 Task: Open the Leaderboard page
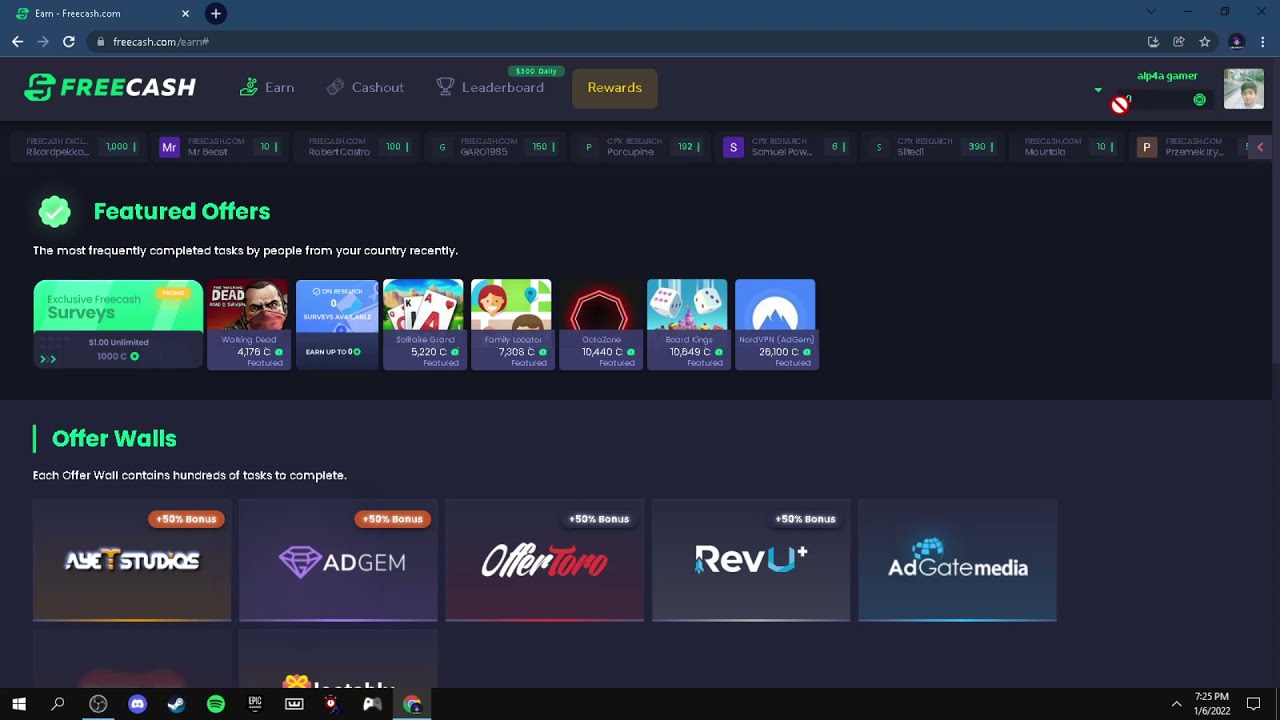coord(490,87)
